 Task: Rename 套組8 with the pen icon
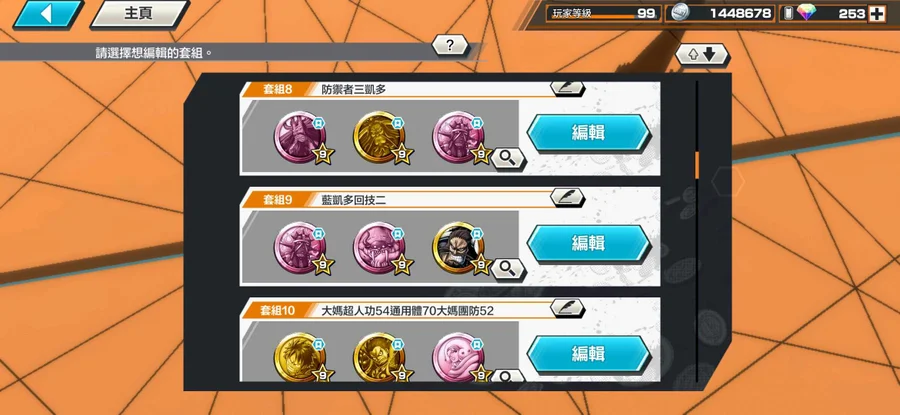tap(567, 88)
